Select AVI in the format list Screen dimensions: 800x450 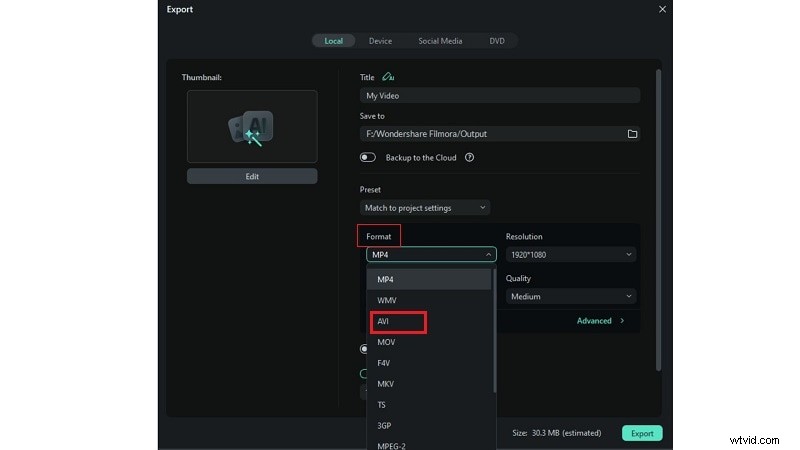point(429,321)
